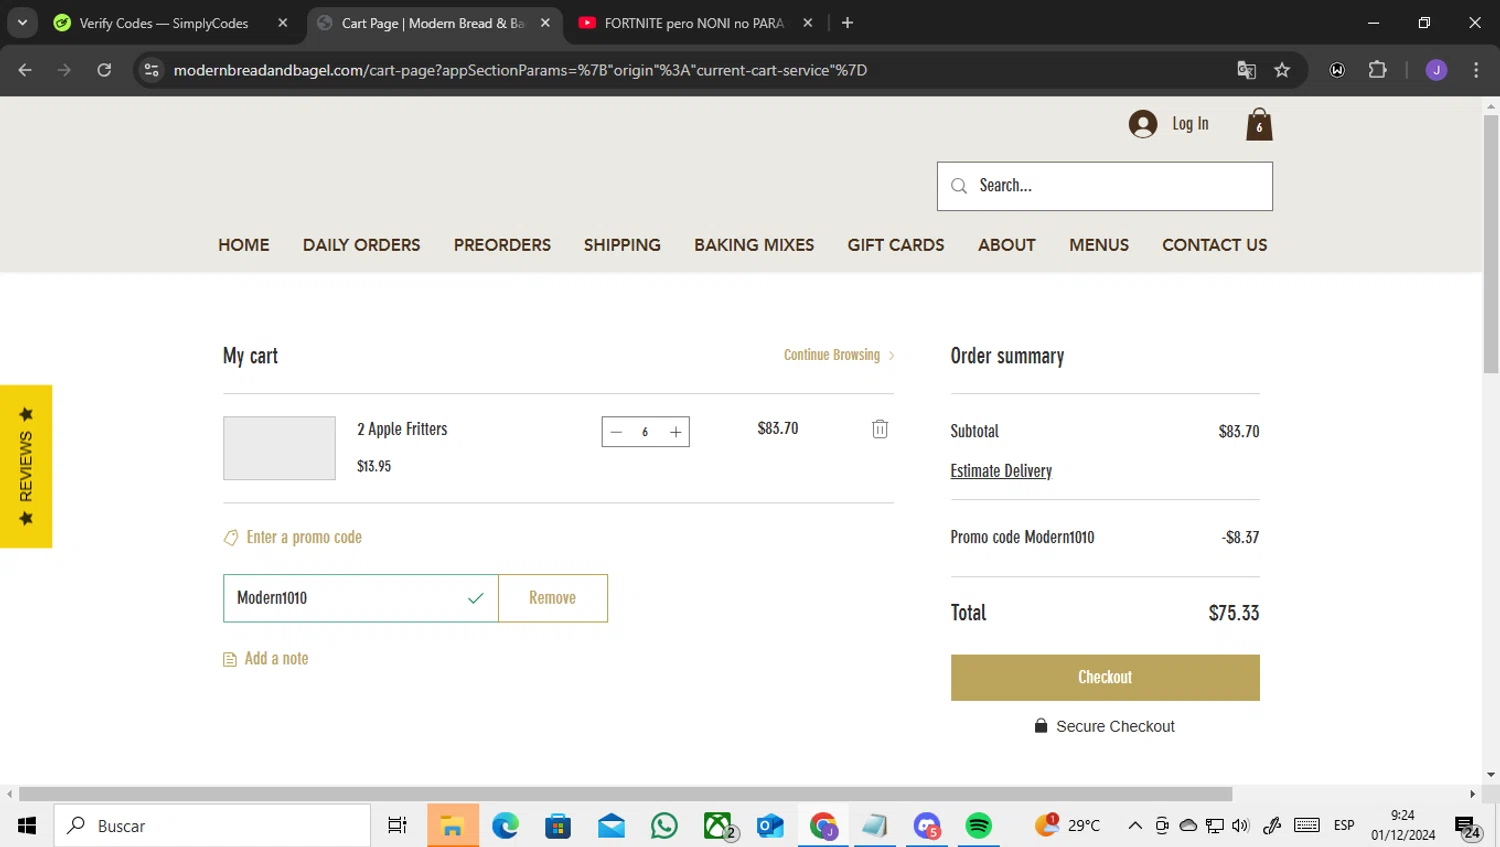This screenshot has width=1500, height=847.
Task: Click the weather widget showing 29°C
Action: click(1068, 825)
